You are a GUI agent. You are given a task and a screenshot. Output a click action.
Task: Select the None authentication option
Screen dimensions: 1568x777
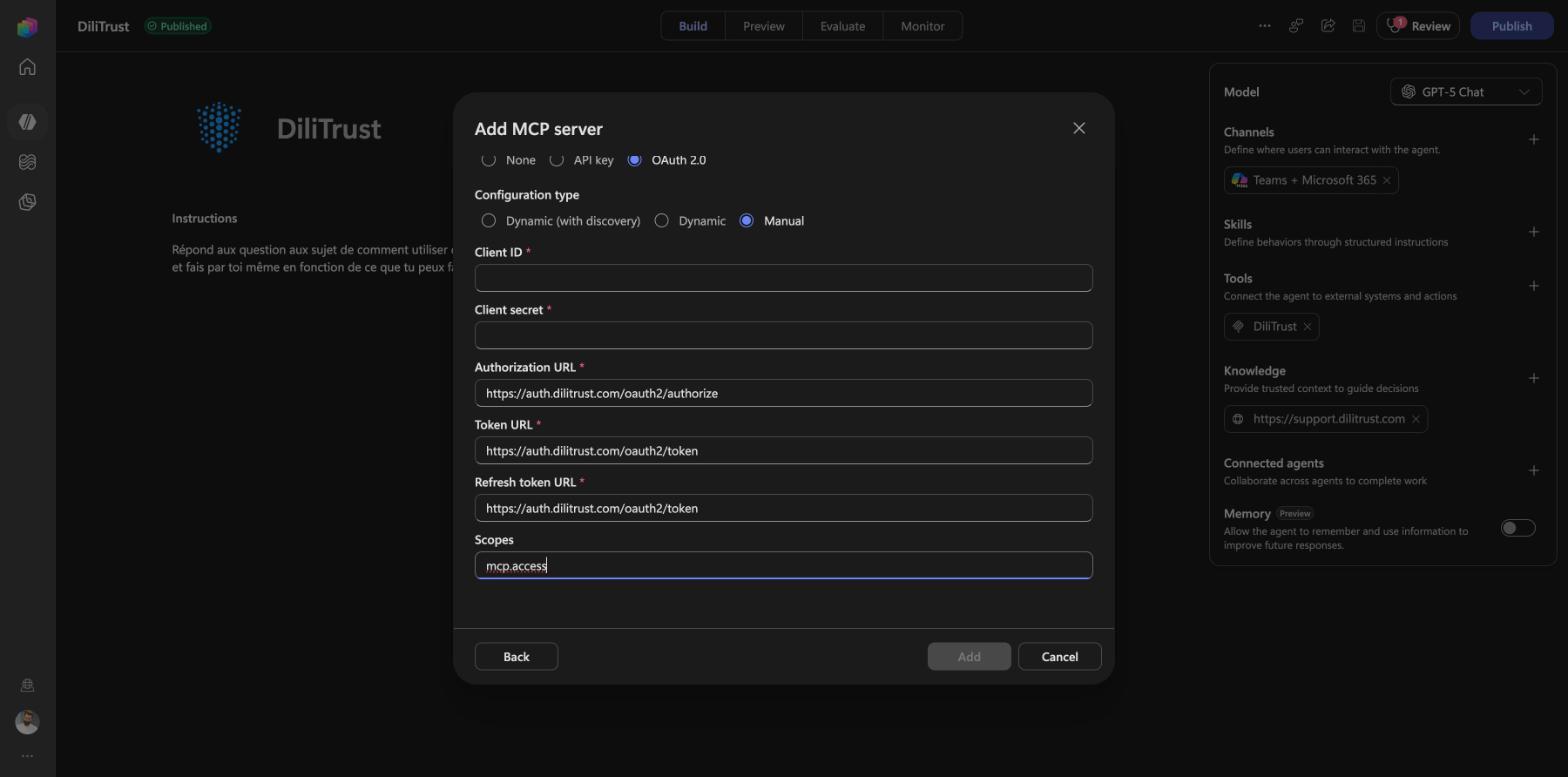(489, 160)
